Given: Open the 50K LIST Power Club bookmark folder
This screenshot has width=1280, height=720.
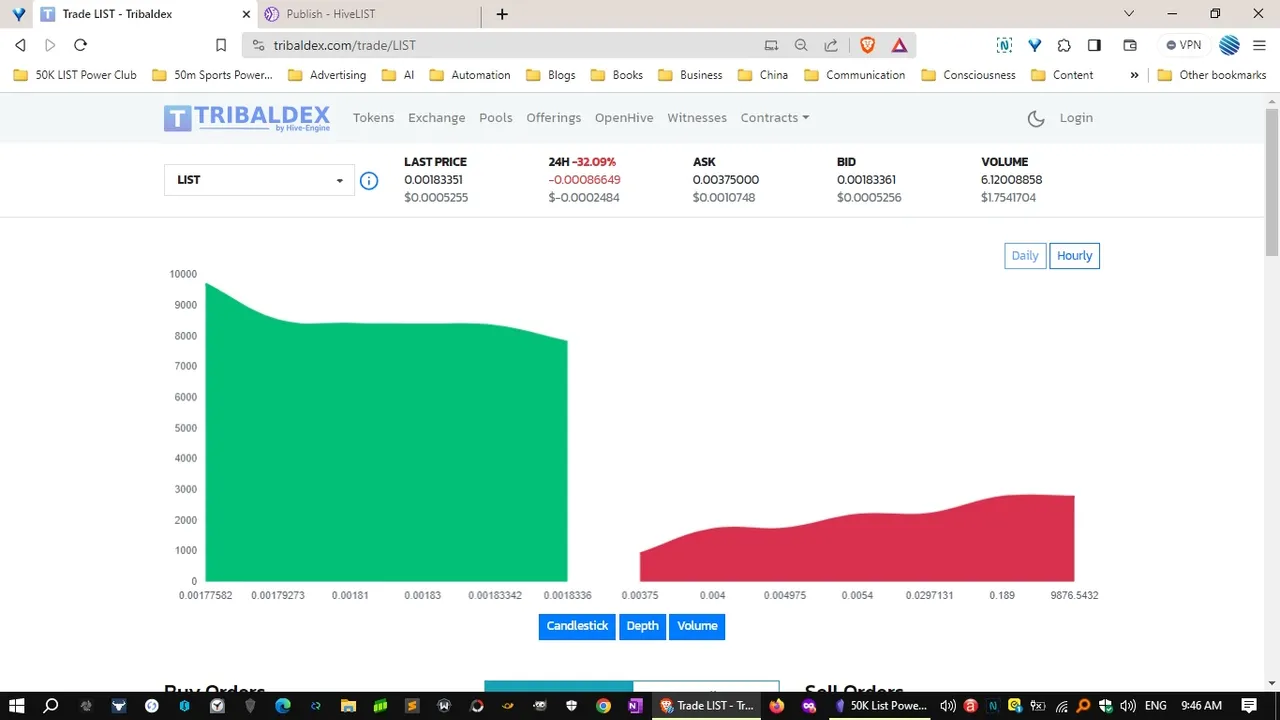Looking at the screenshot, I should click(x=75, y=75).
